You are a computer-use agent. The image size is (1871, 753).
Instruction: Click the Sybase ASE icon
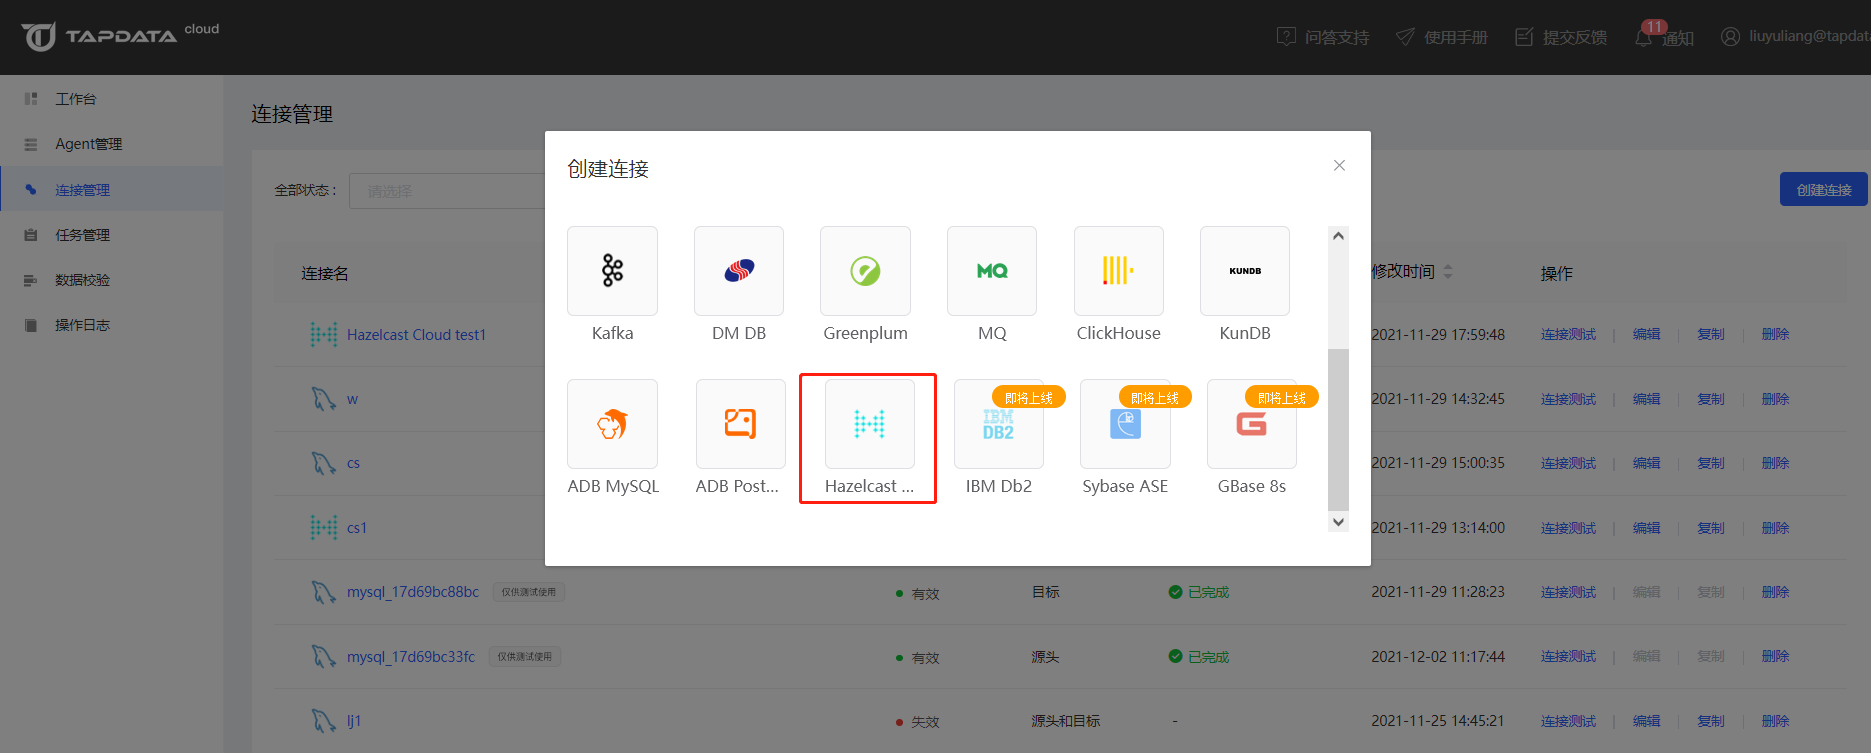1125,424
